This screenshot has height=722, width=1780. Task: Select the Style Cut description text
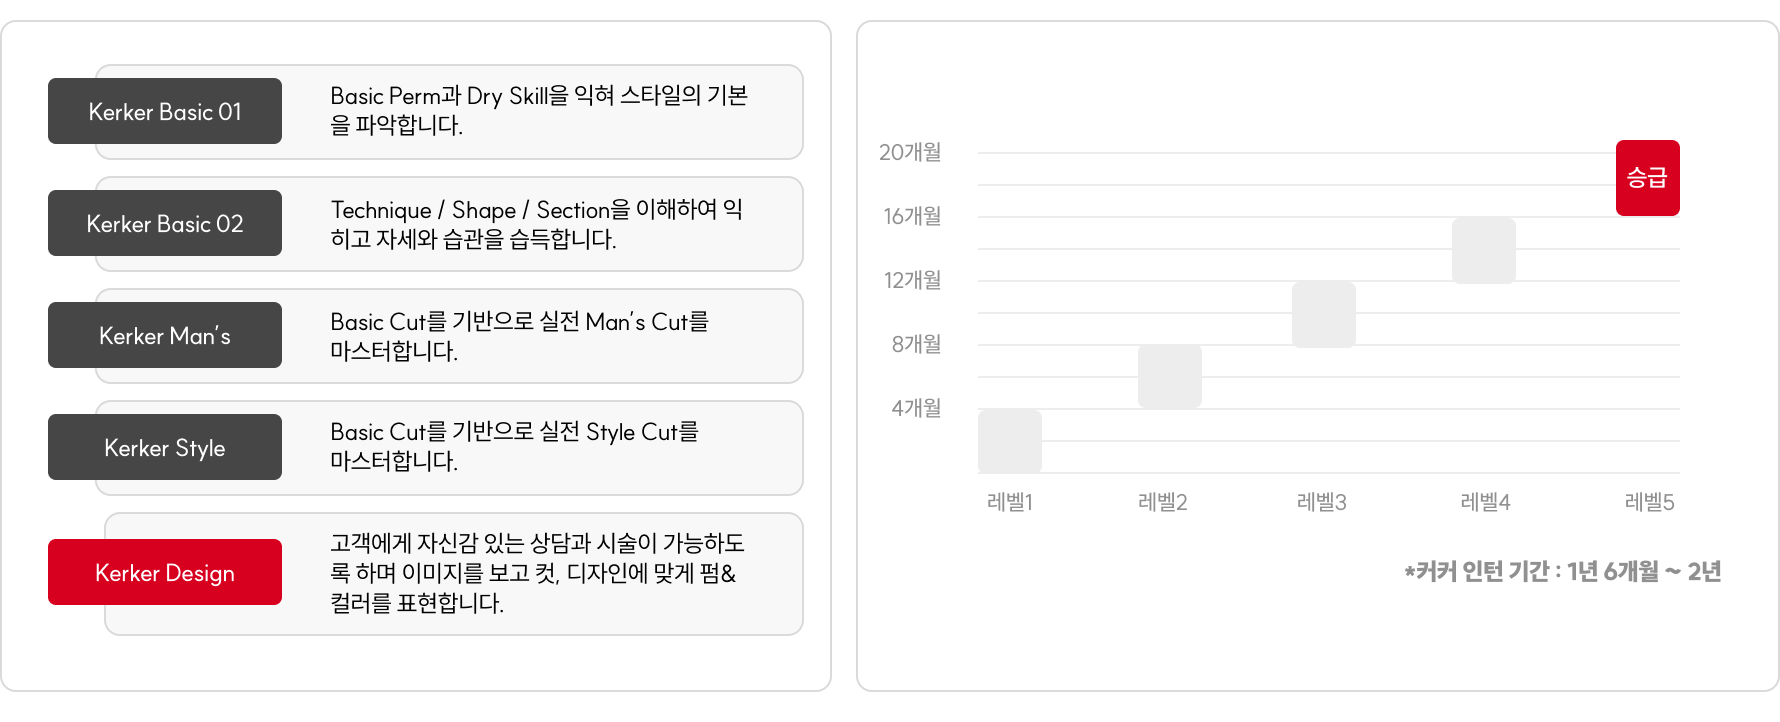(x=514, y=446)
